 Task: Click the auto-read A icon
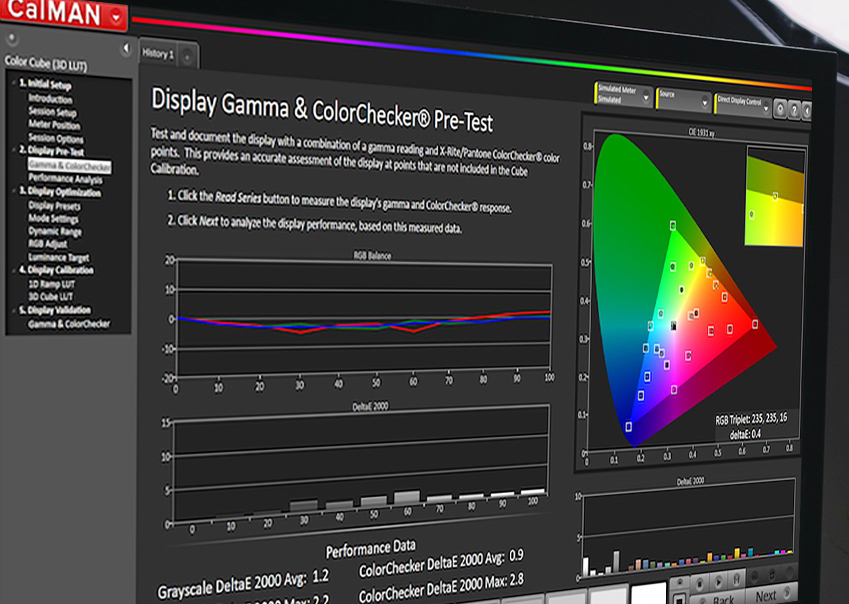[736, 579]
